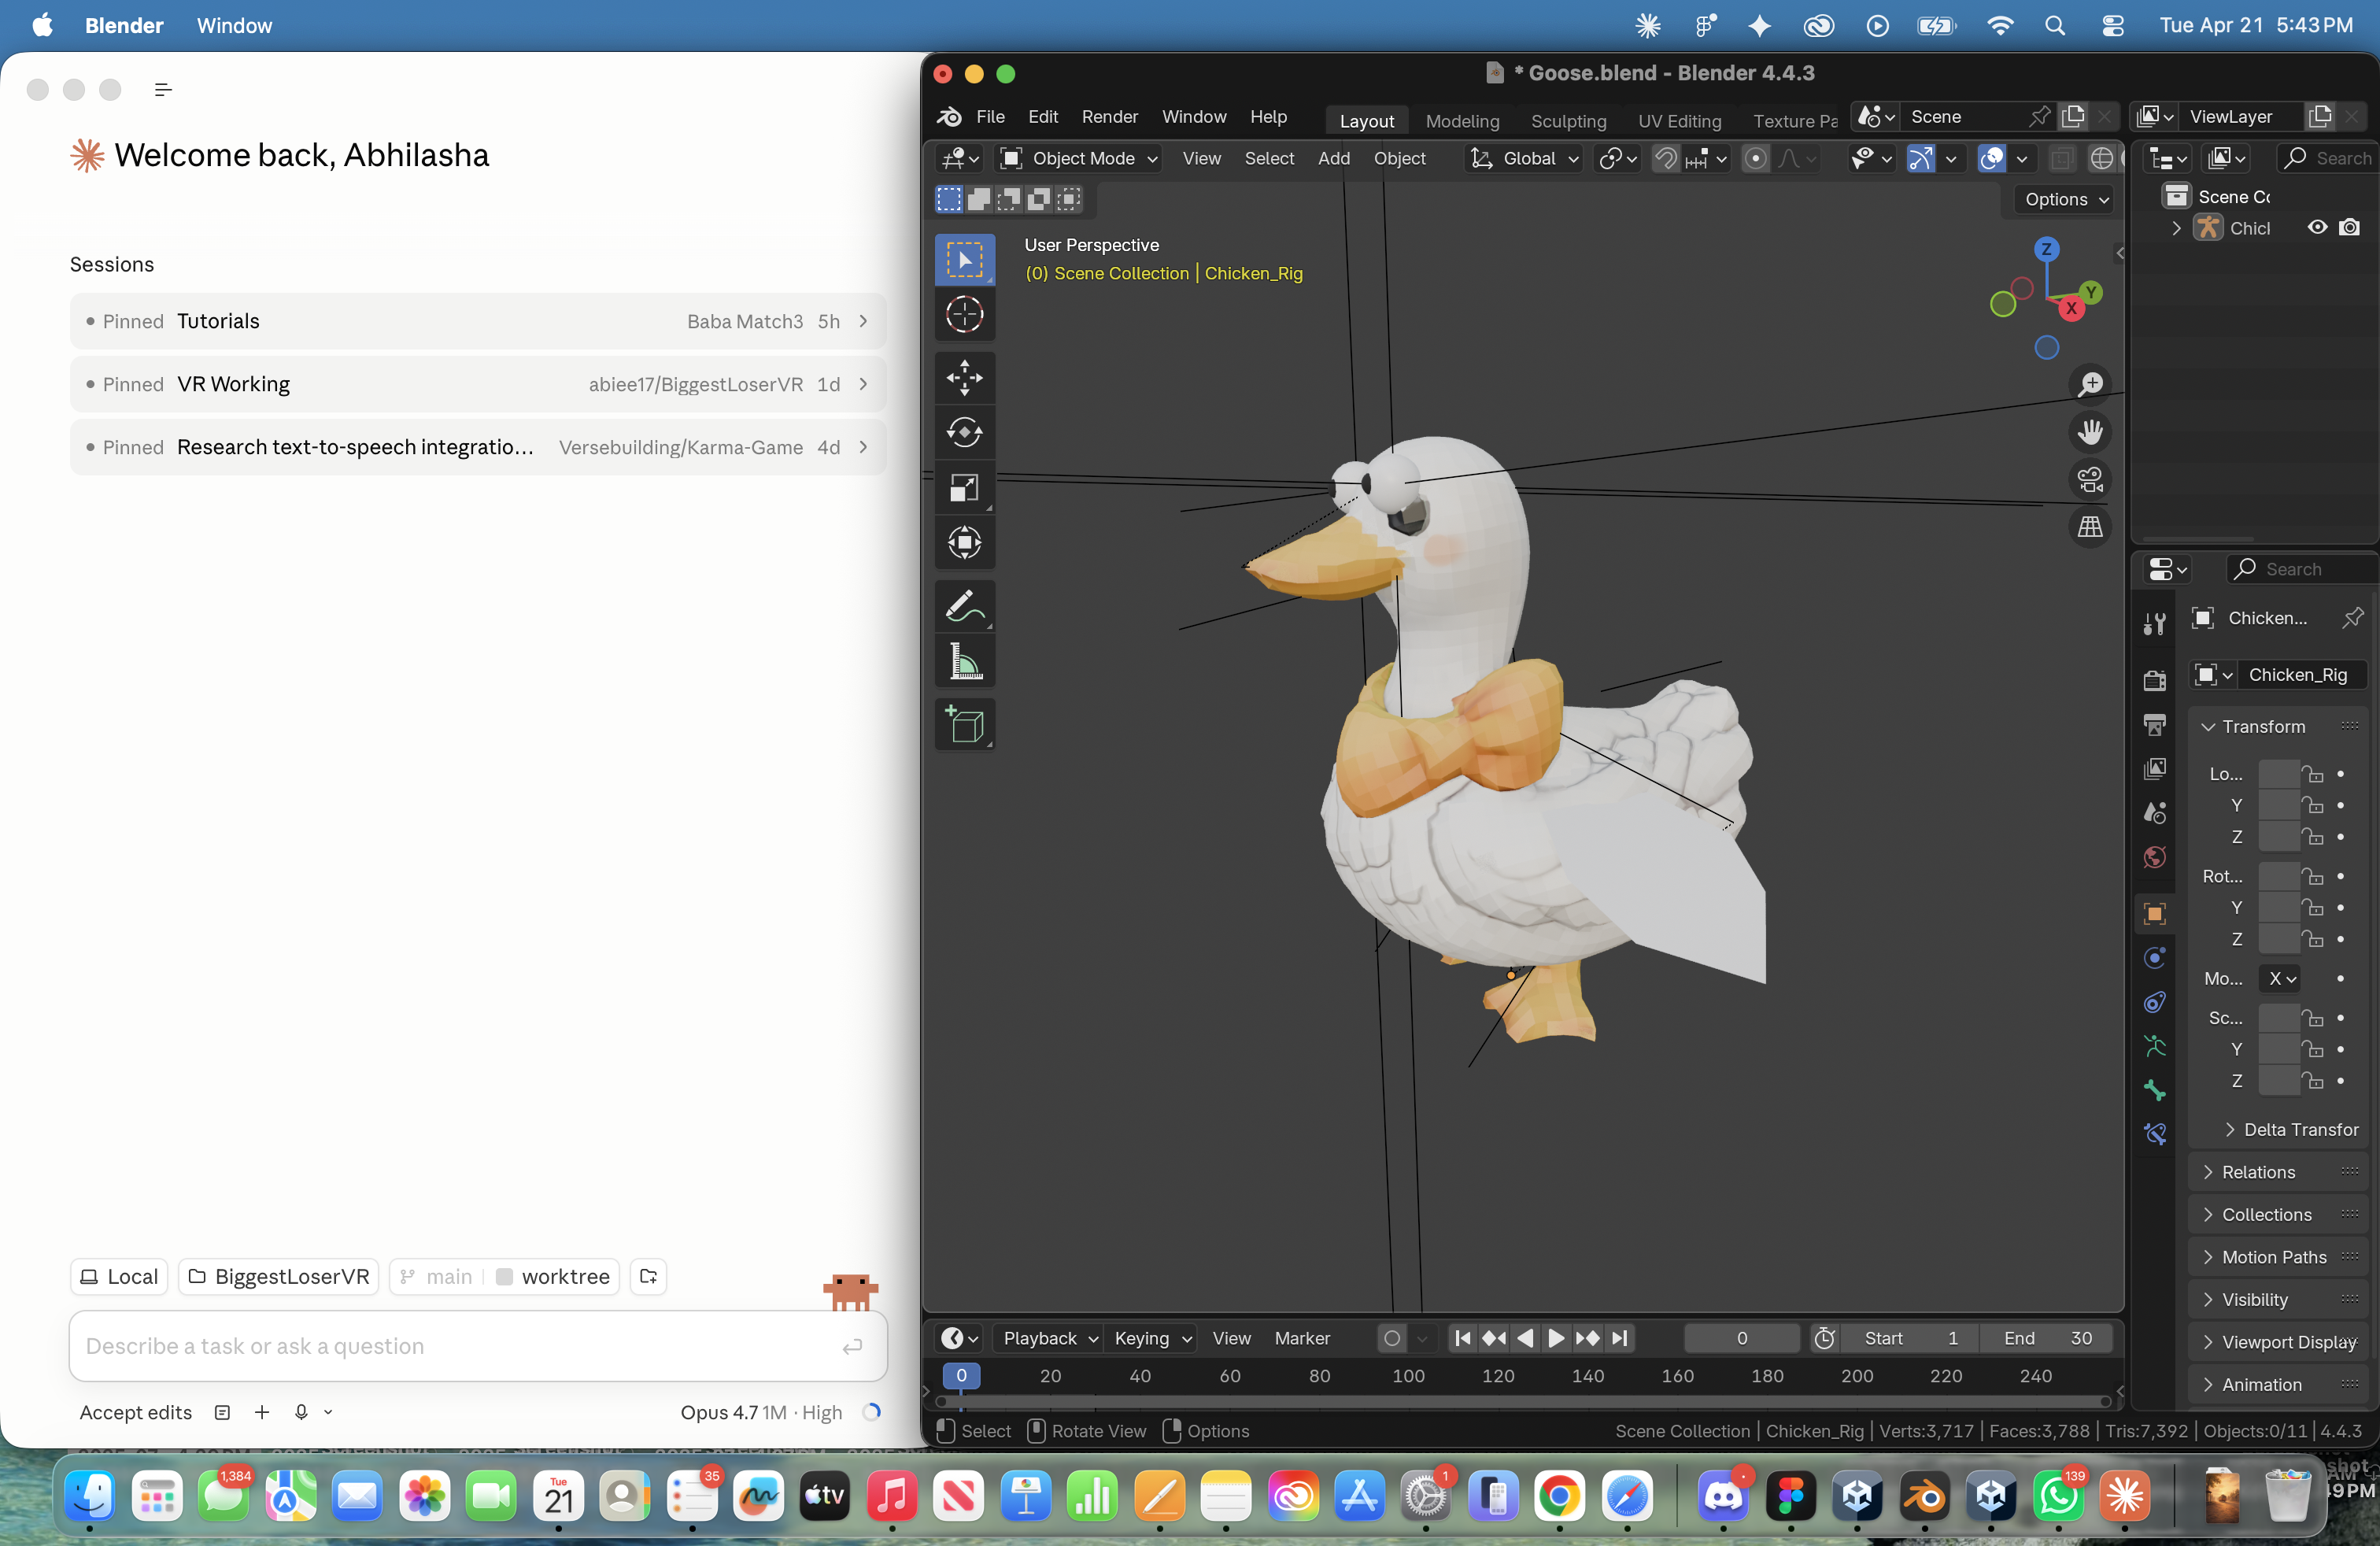Expand the Collections panel
This screenshot has width=2380, height=1546.
click(2277, 1214)
